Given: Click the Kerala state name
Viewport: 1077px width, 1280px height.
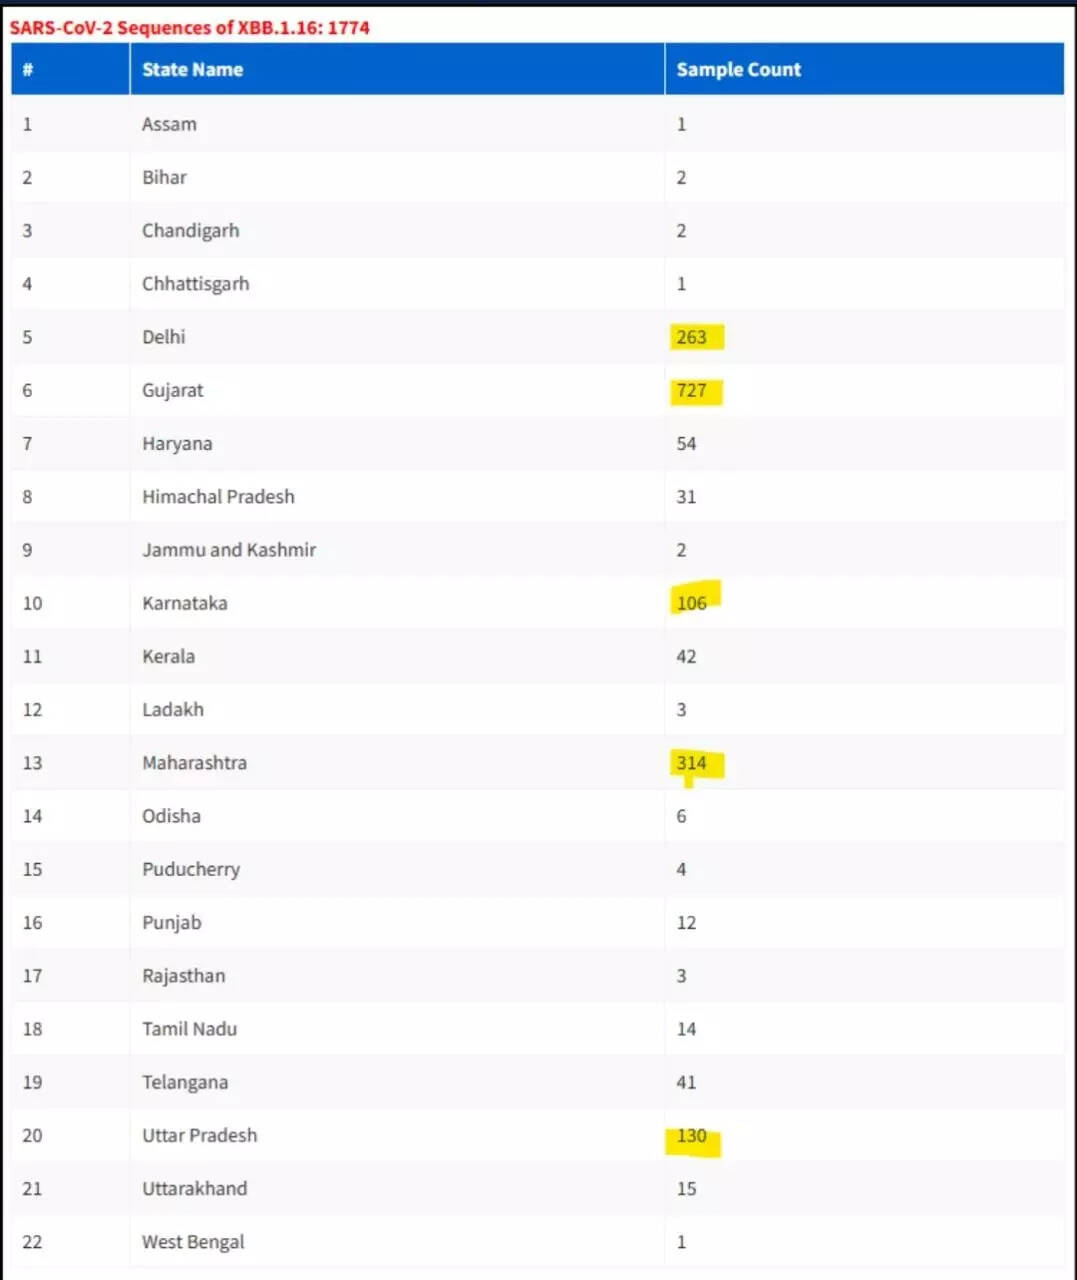Looking at the screenshot, I should [168, 657].
